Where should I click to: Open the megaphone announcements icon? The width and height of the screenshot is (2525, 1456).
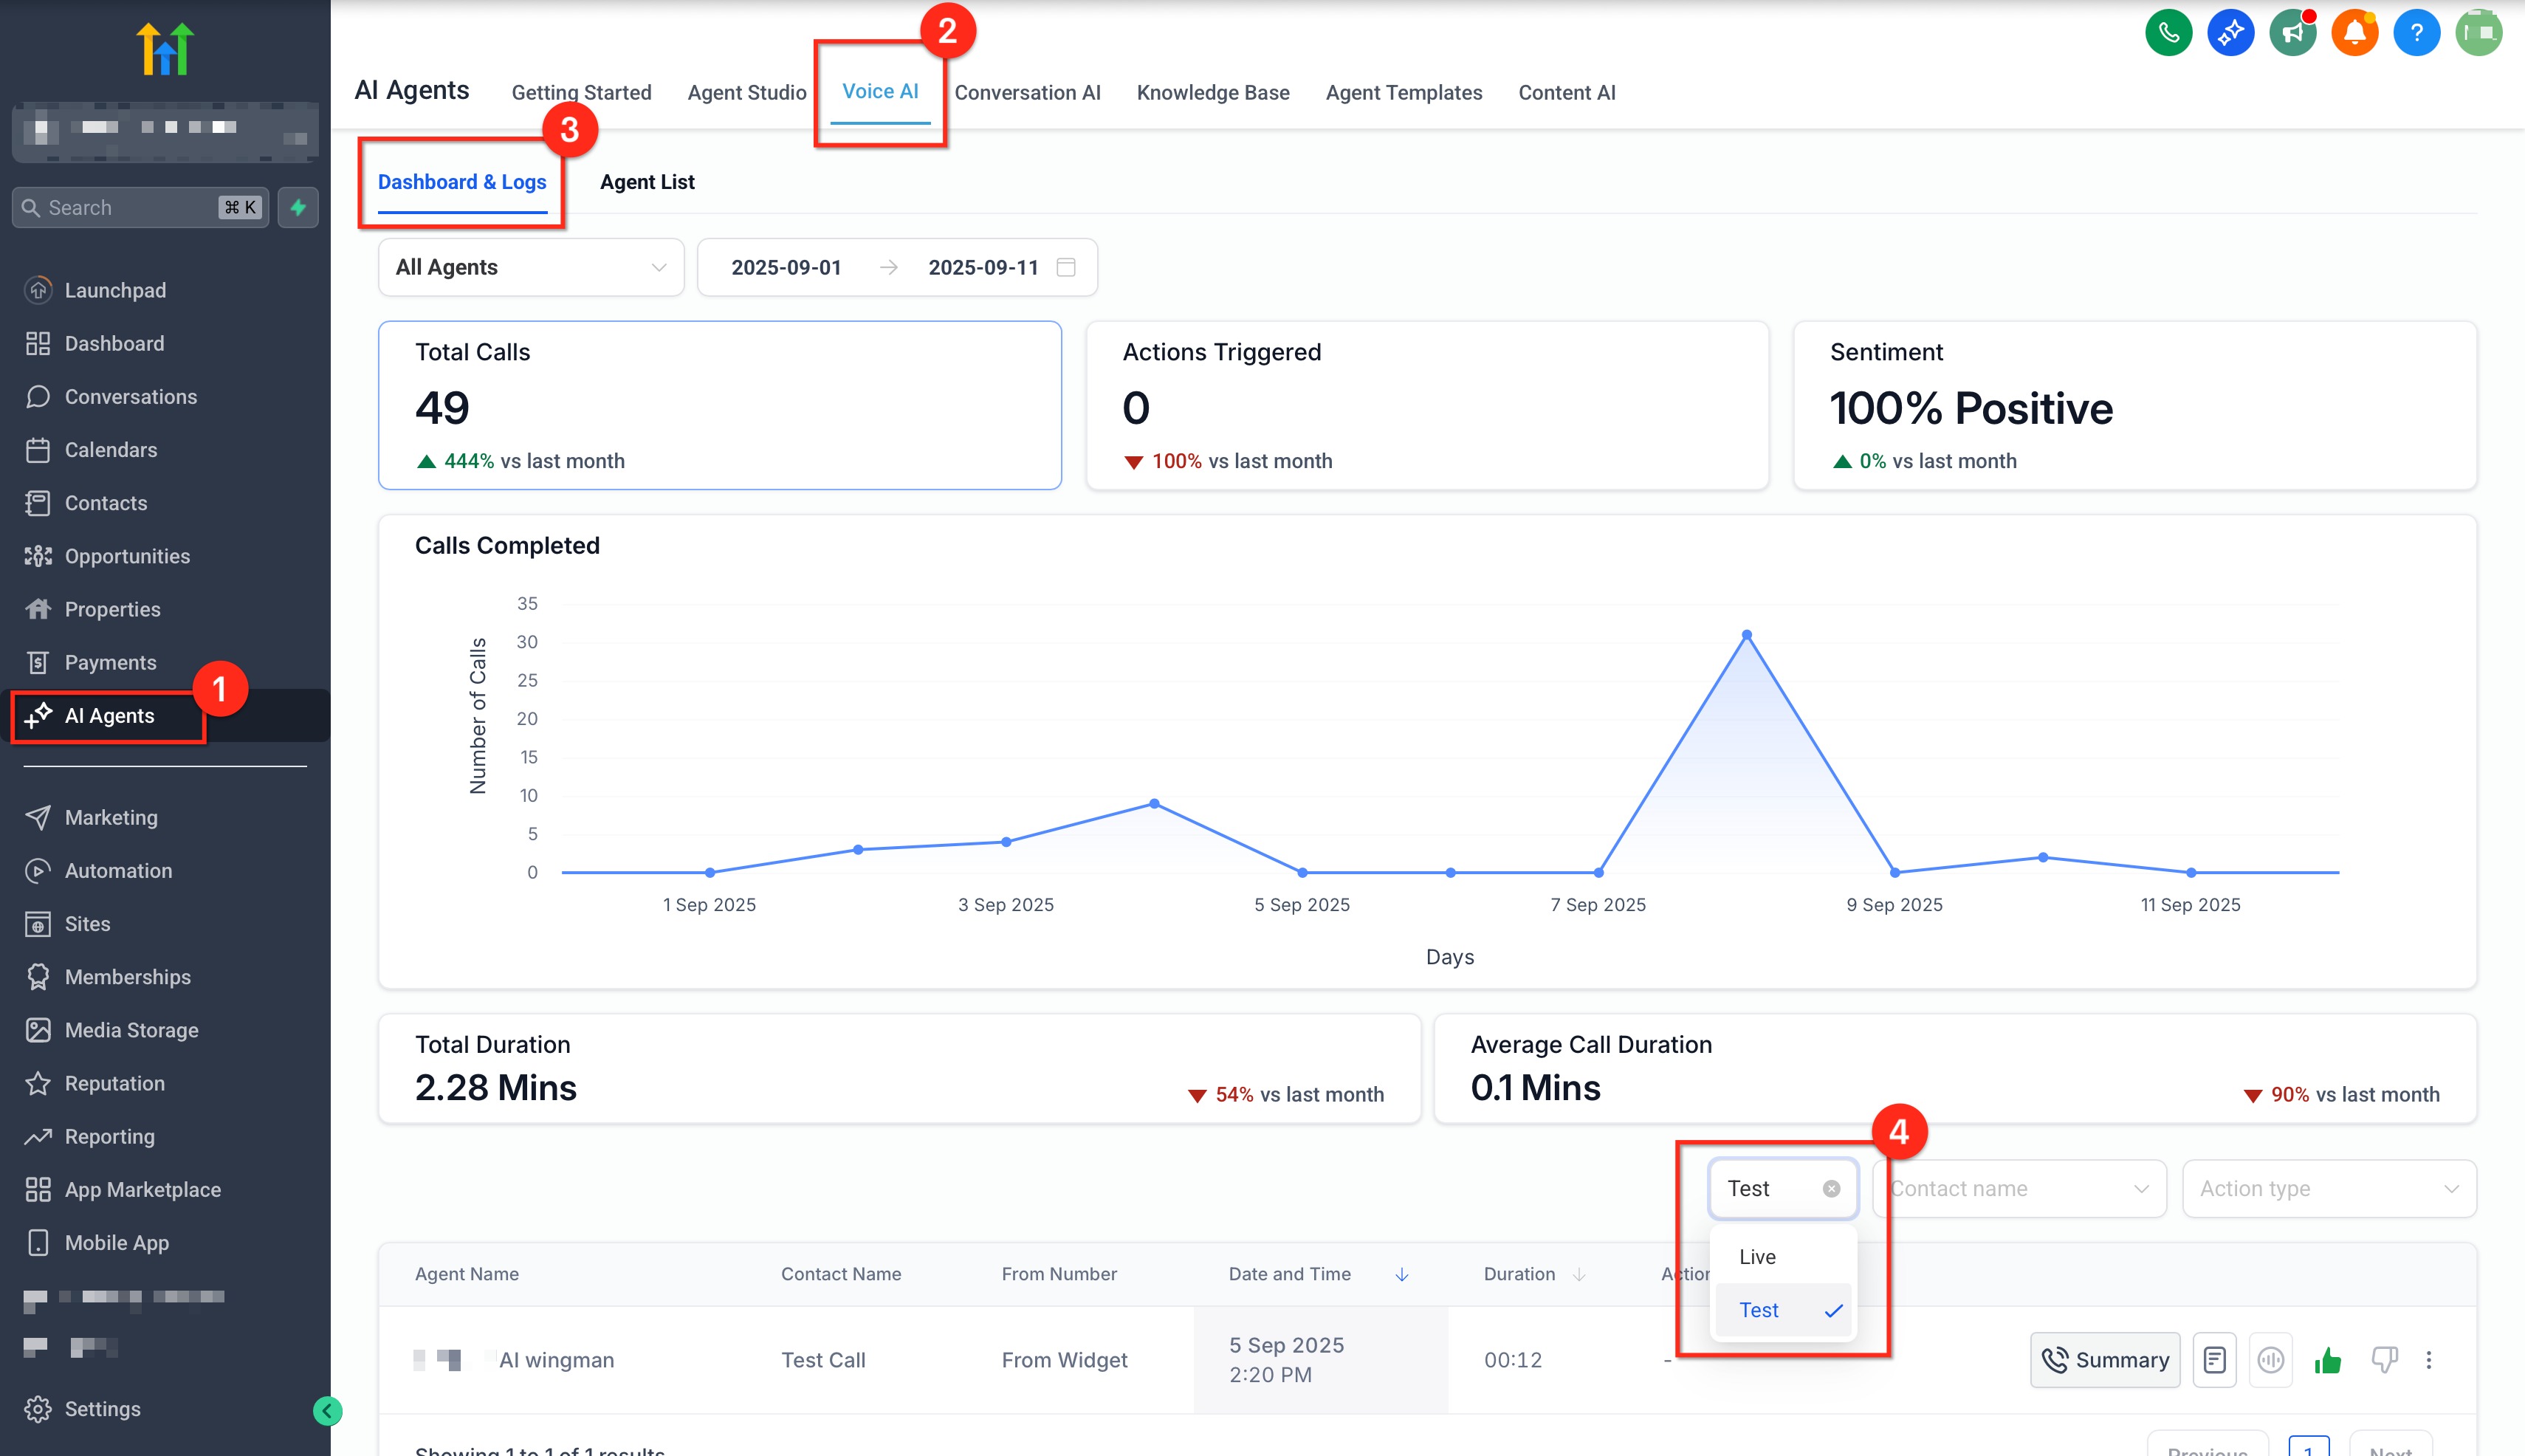2292,33
